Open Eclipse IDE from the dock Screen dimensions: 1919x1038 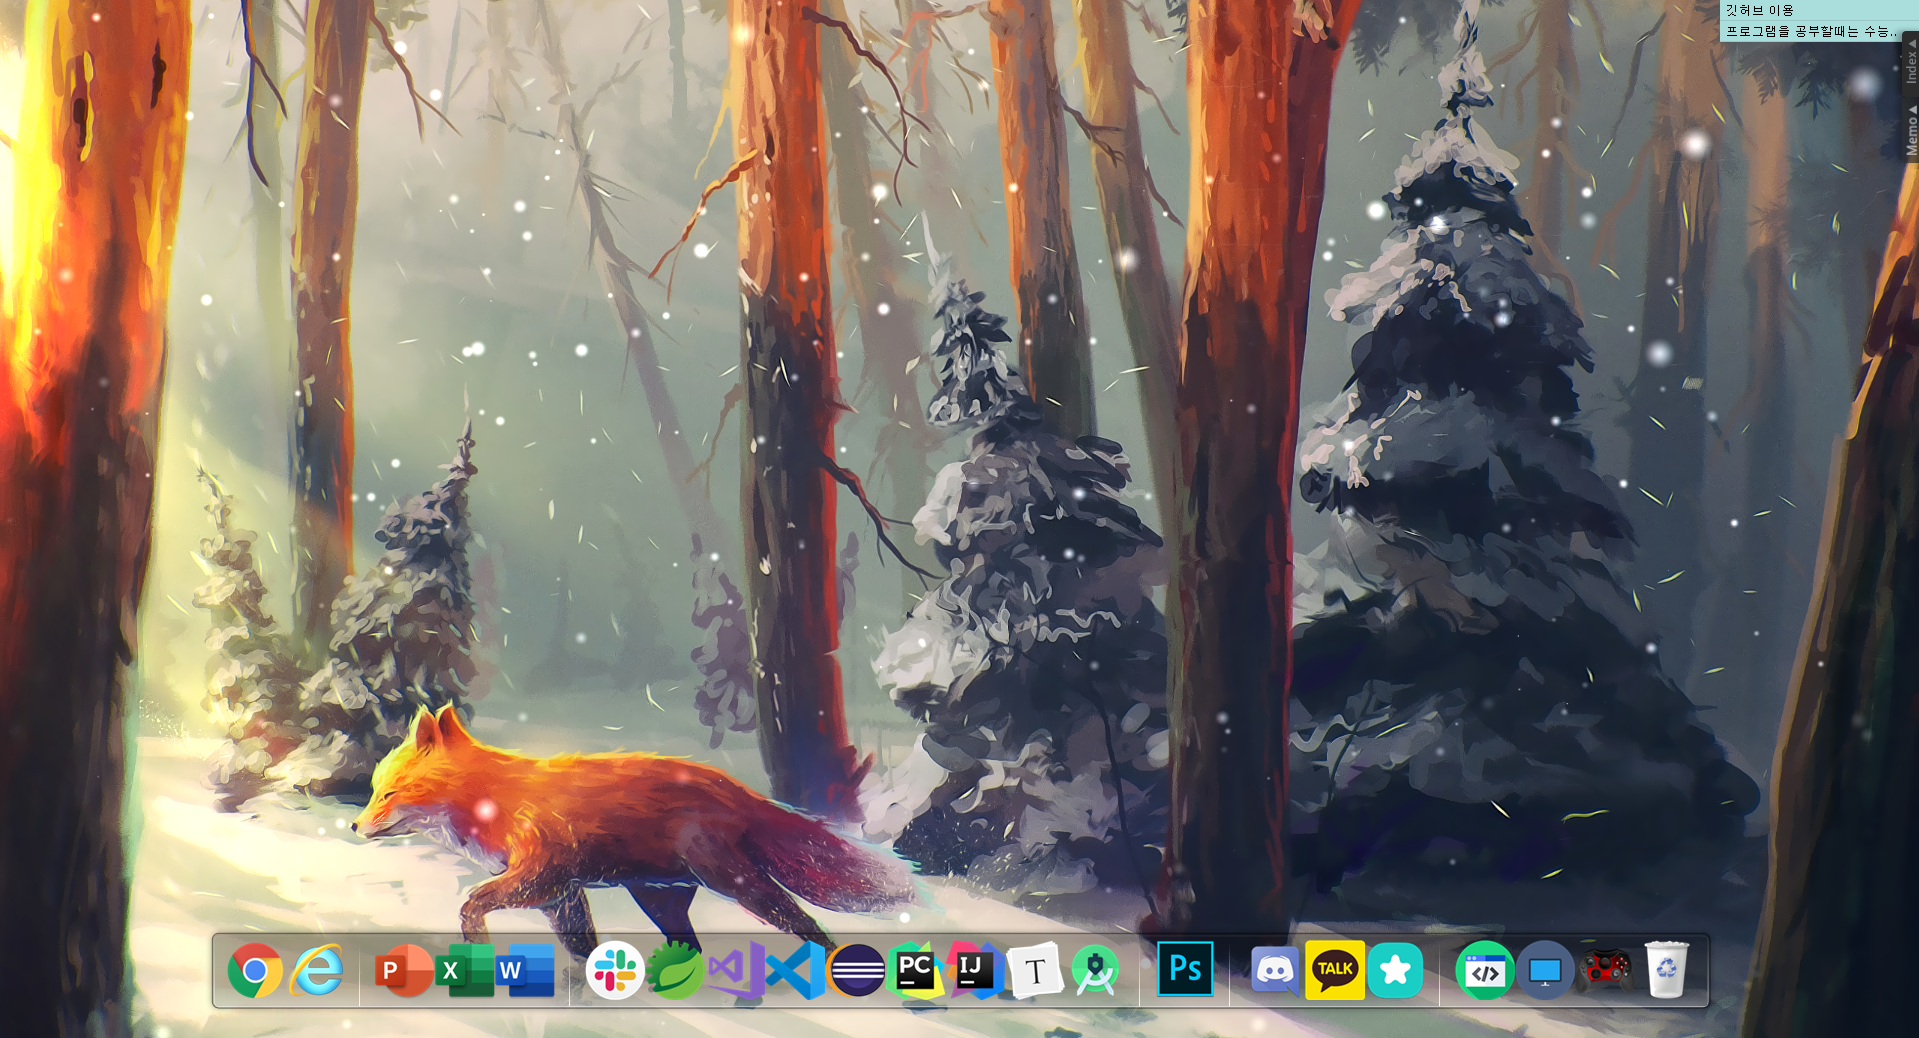pyautogui.click(x=857, y=970)
